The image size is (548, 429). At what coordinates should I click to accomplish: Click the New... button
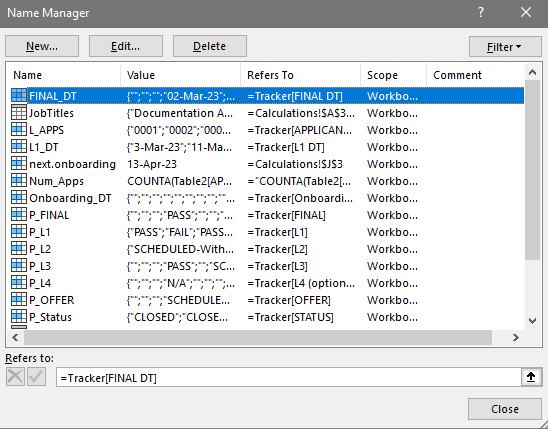click(42, 46)
